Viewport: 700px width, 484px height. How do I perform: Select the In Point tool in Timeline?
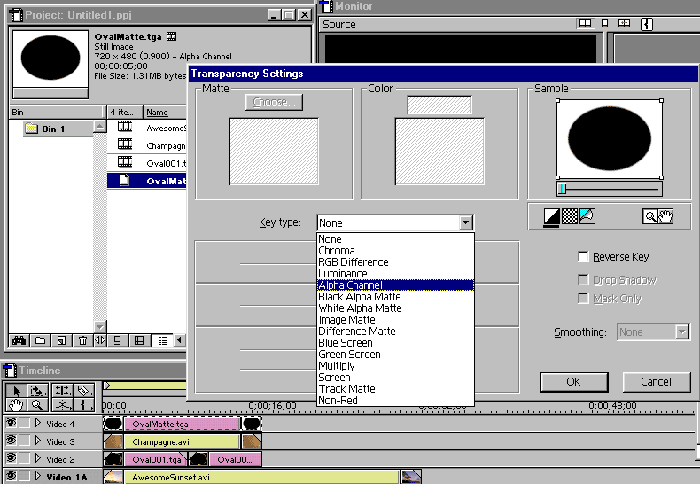point(83,405)
